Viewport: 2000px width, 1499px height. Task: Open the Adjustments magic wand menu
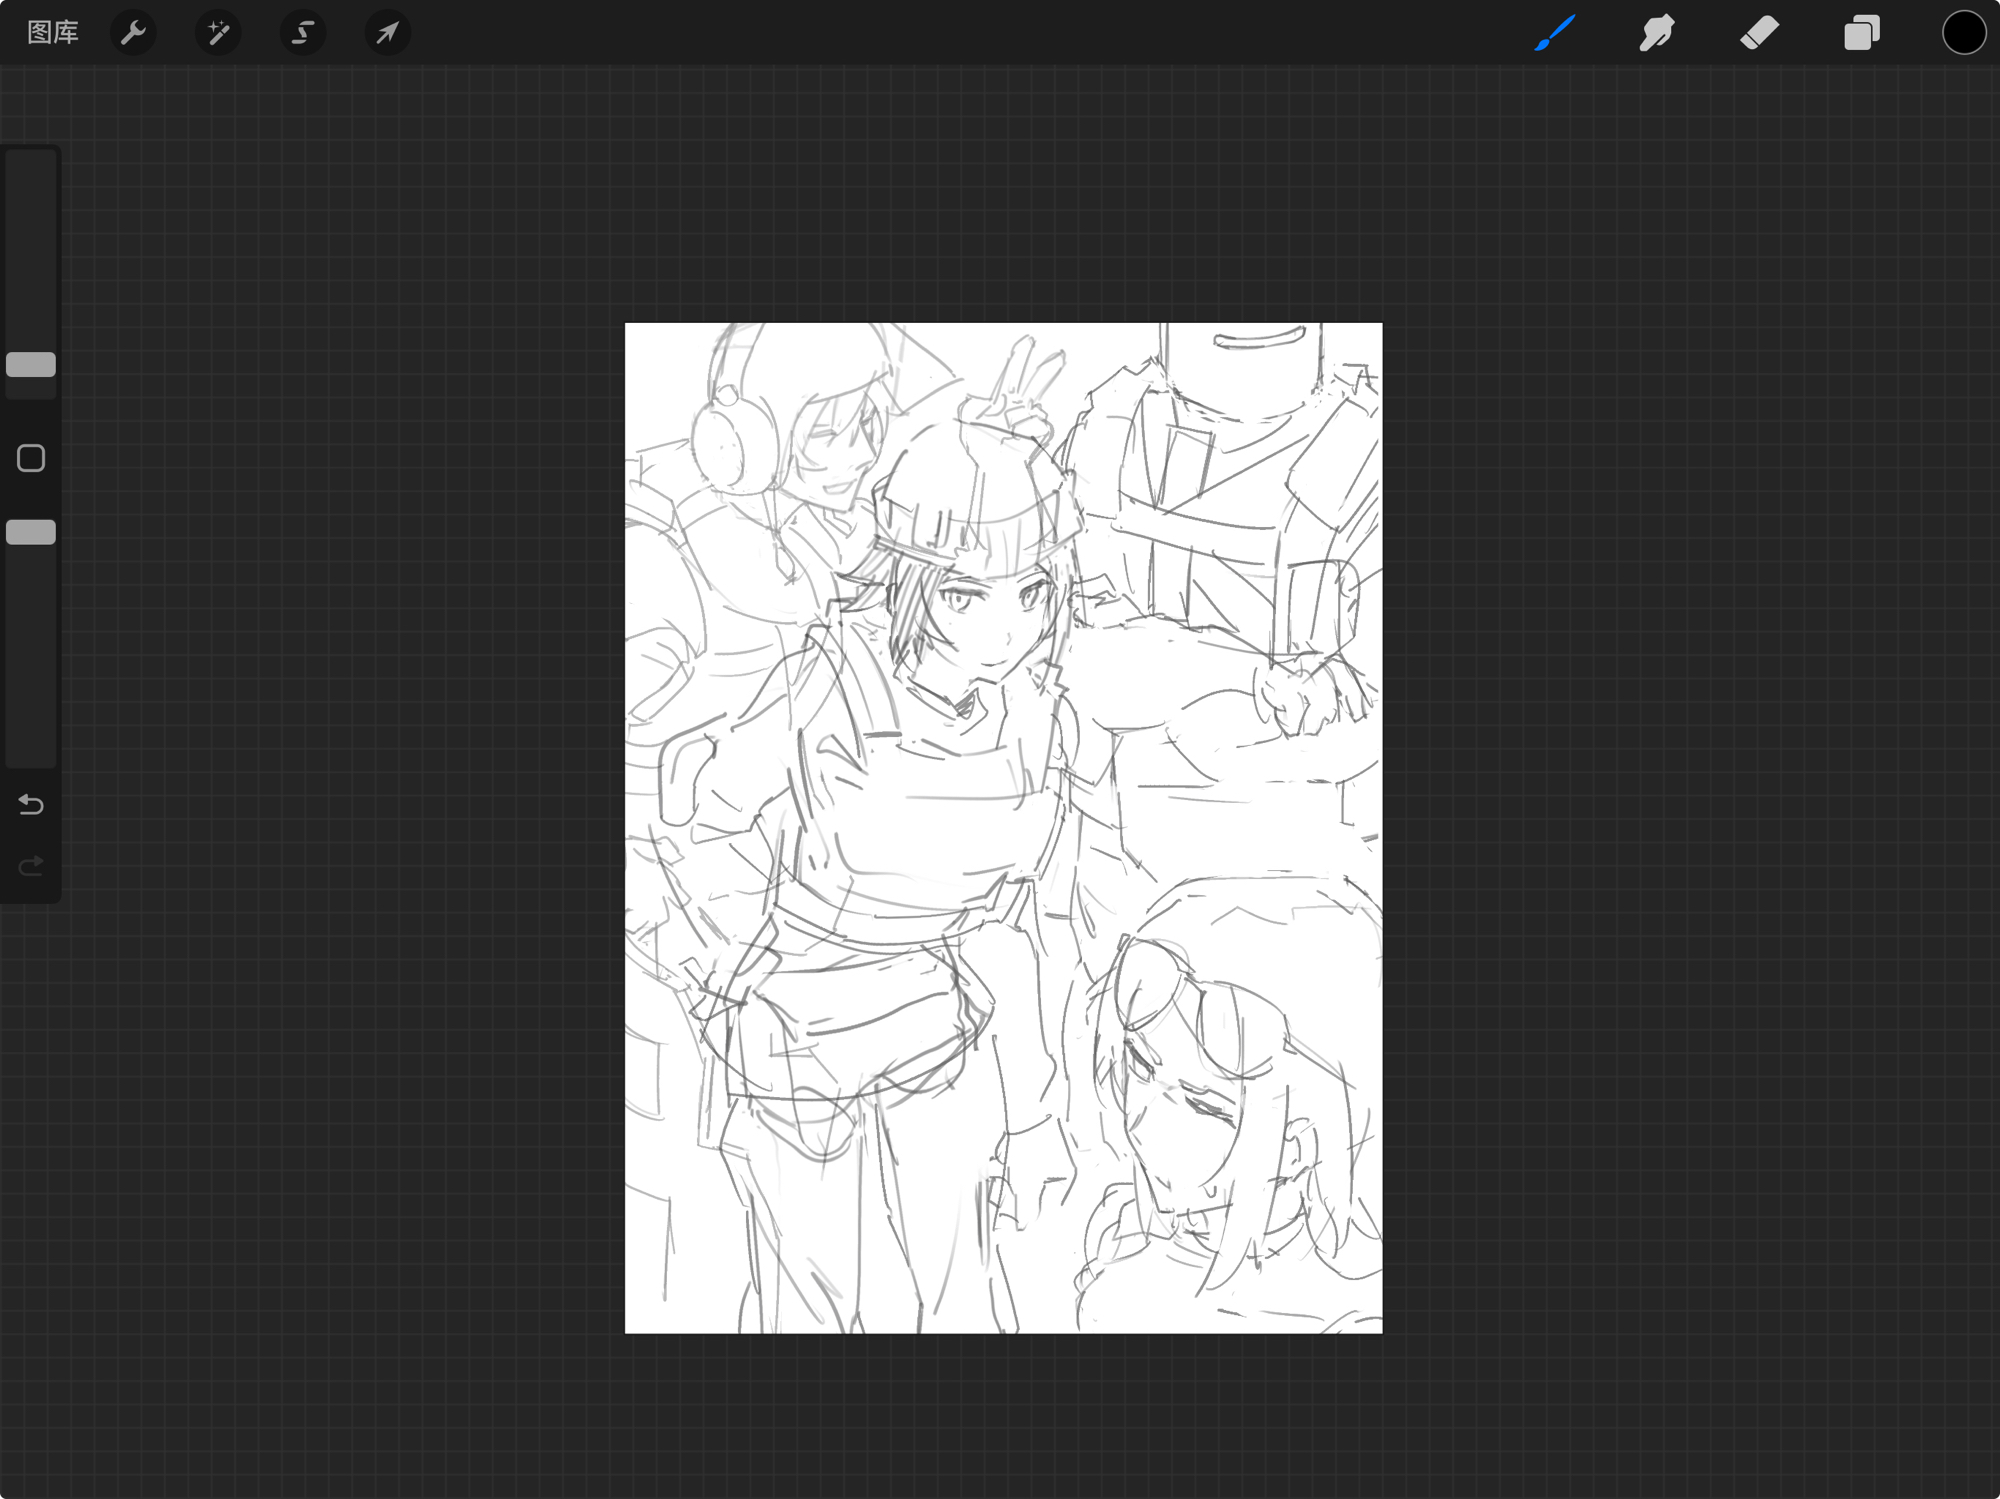click(218, 33)
